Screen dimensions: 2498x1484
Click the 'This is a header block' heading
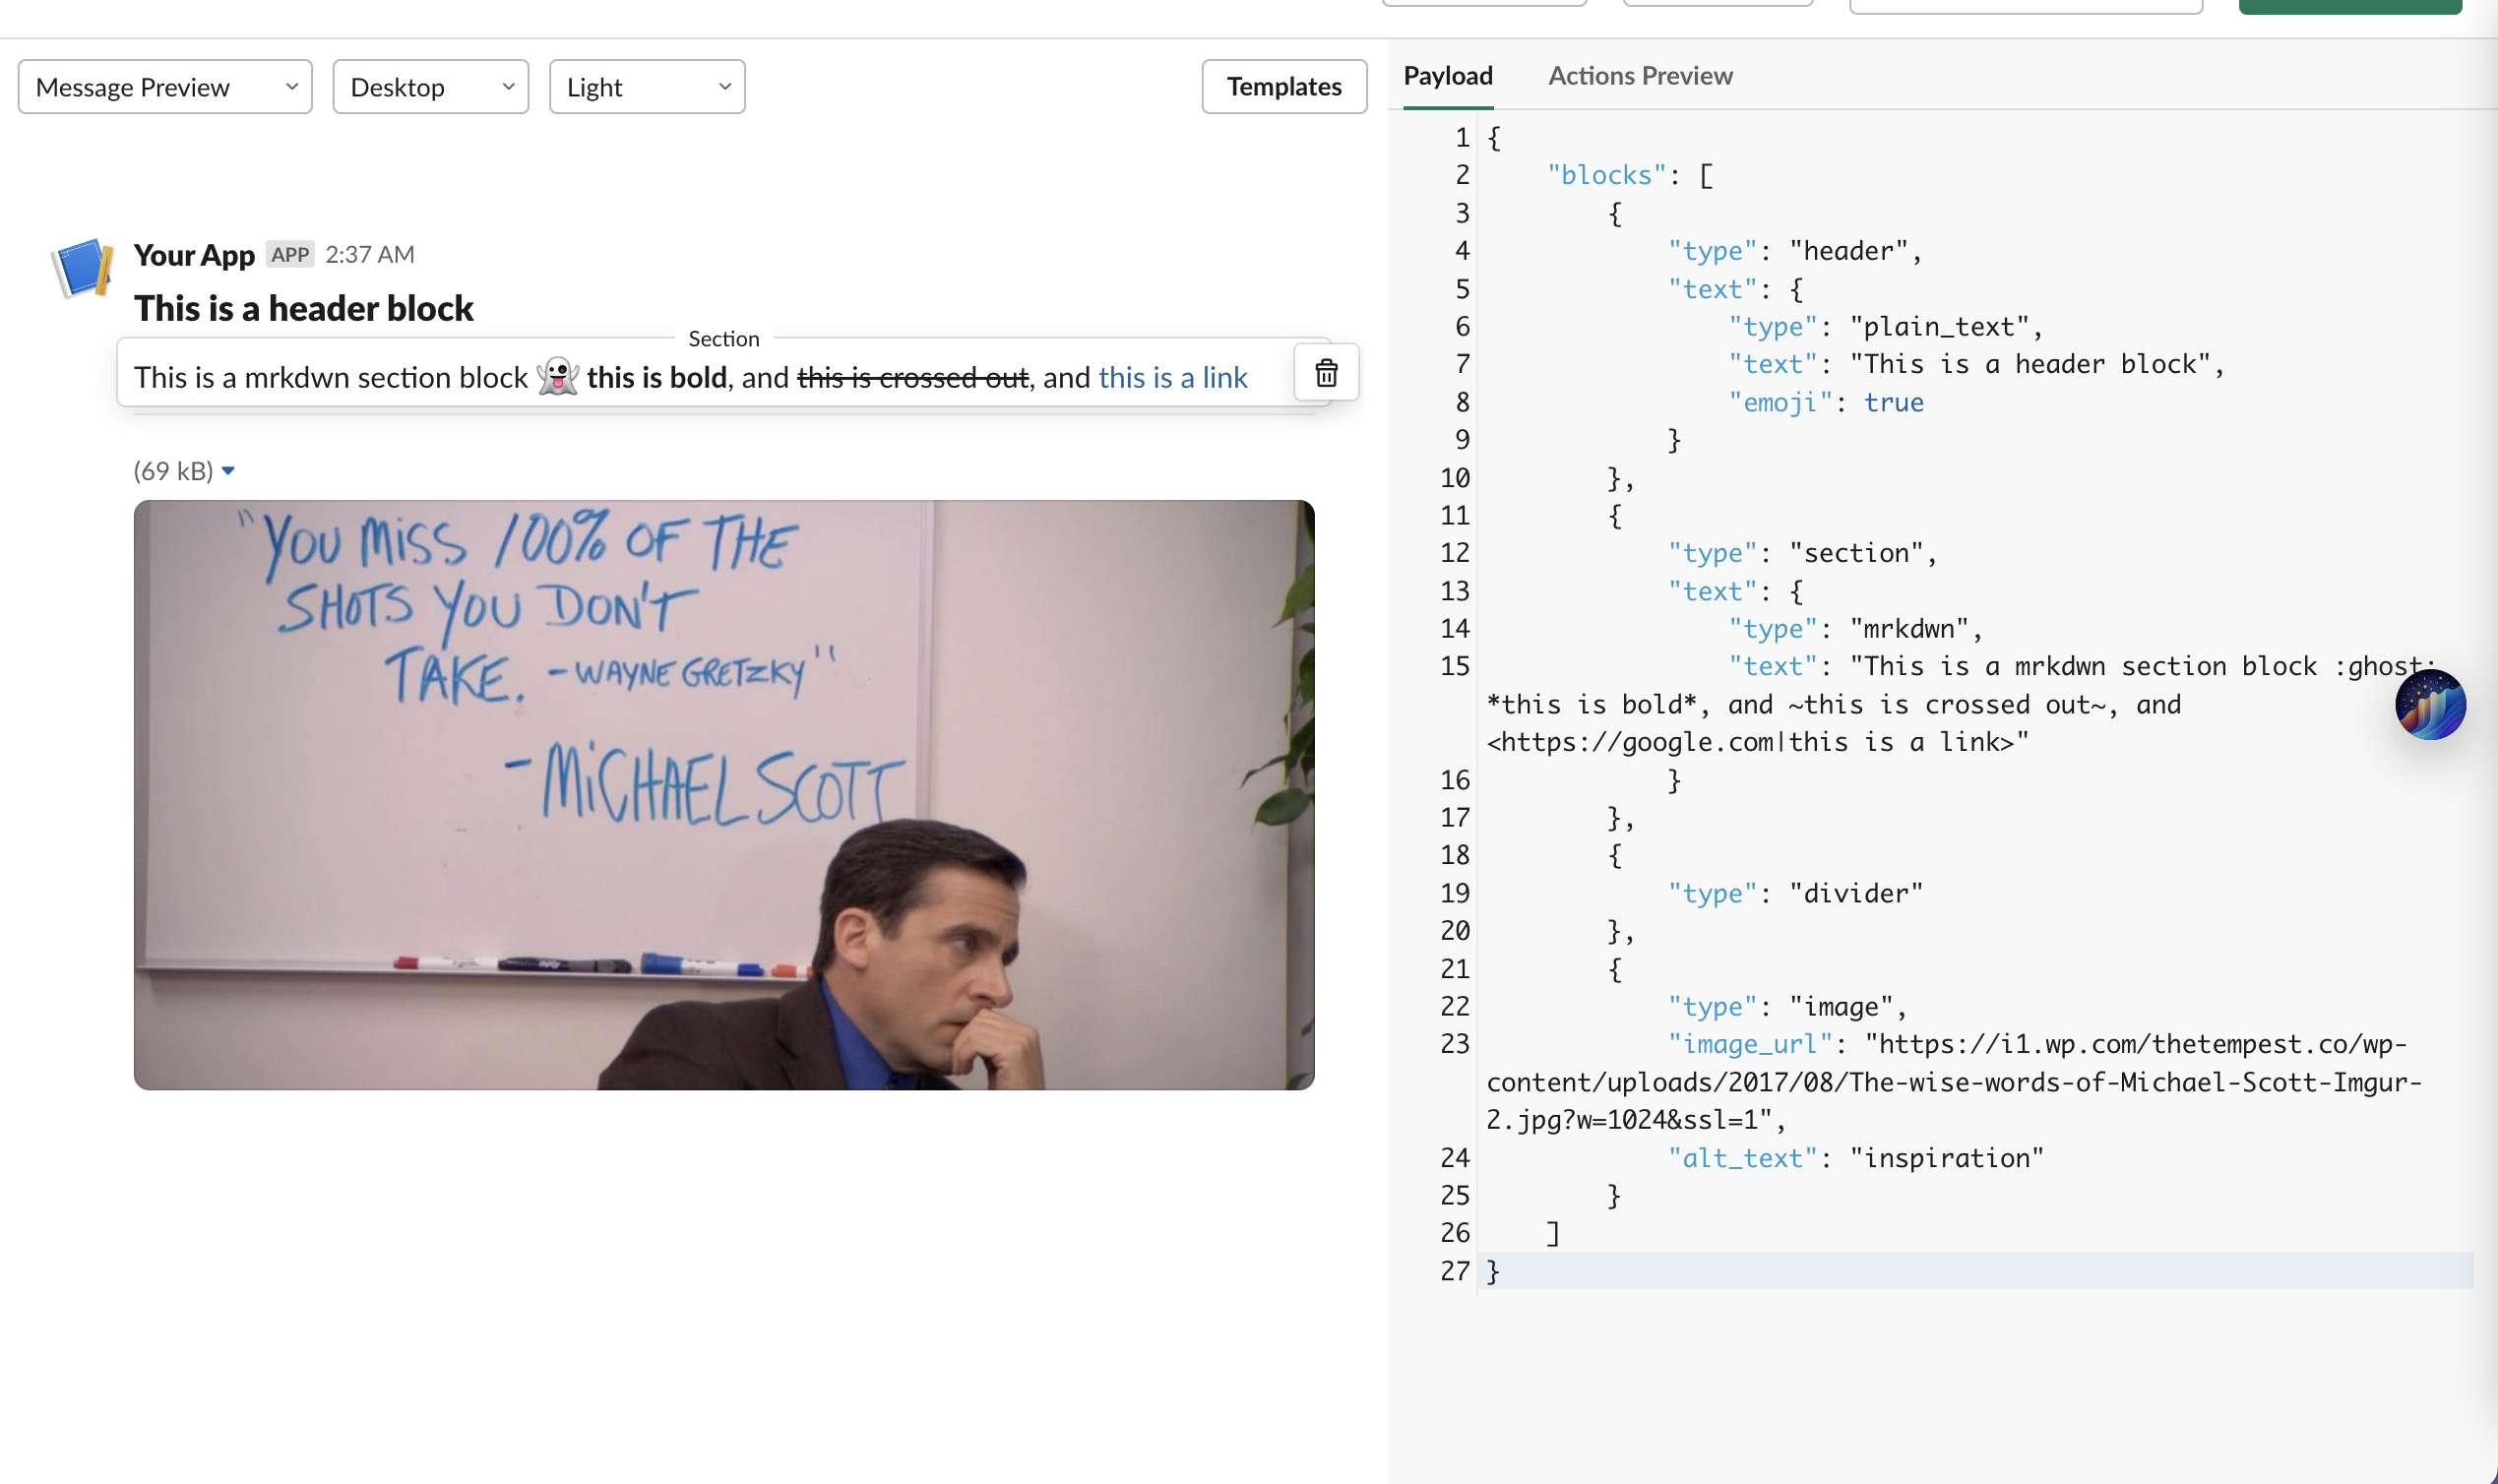[x=303, y=308]
